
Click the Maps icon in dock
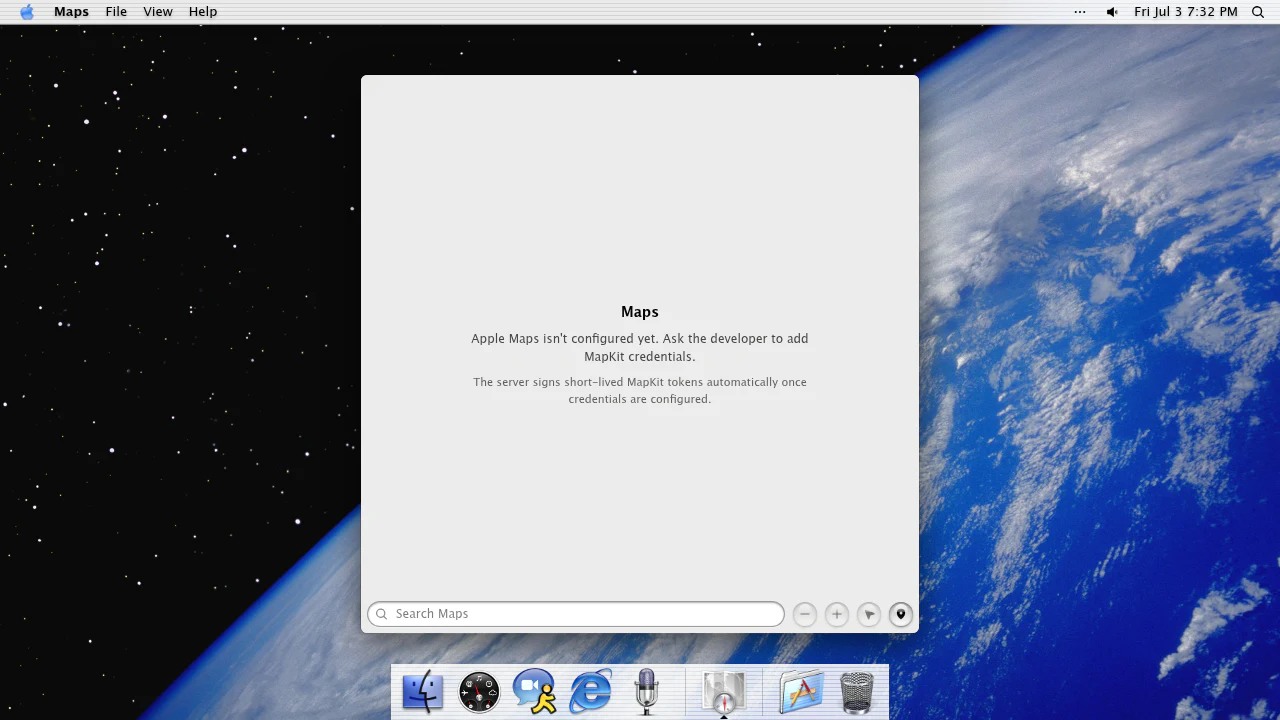724,691
